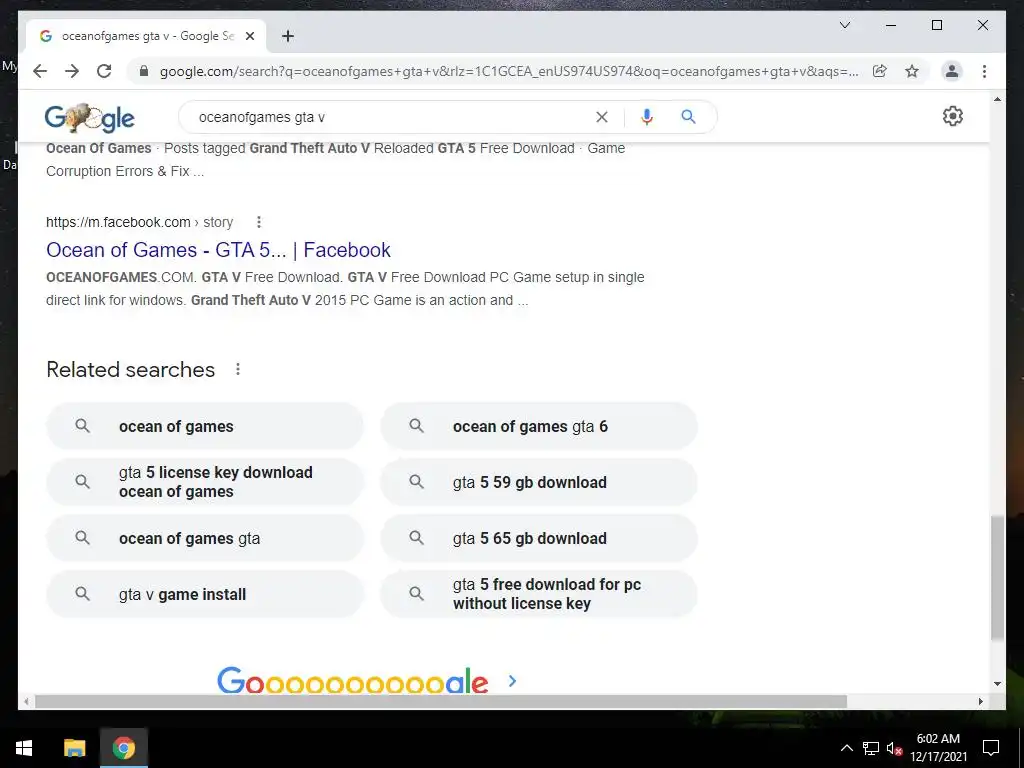The width and height of the screenshot is (1024, 768).
Task: Click the scroll left arrow
Action: [26, 701]
